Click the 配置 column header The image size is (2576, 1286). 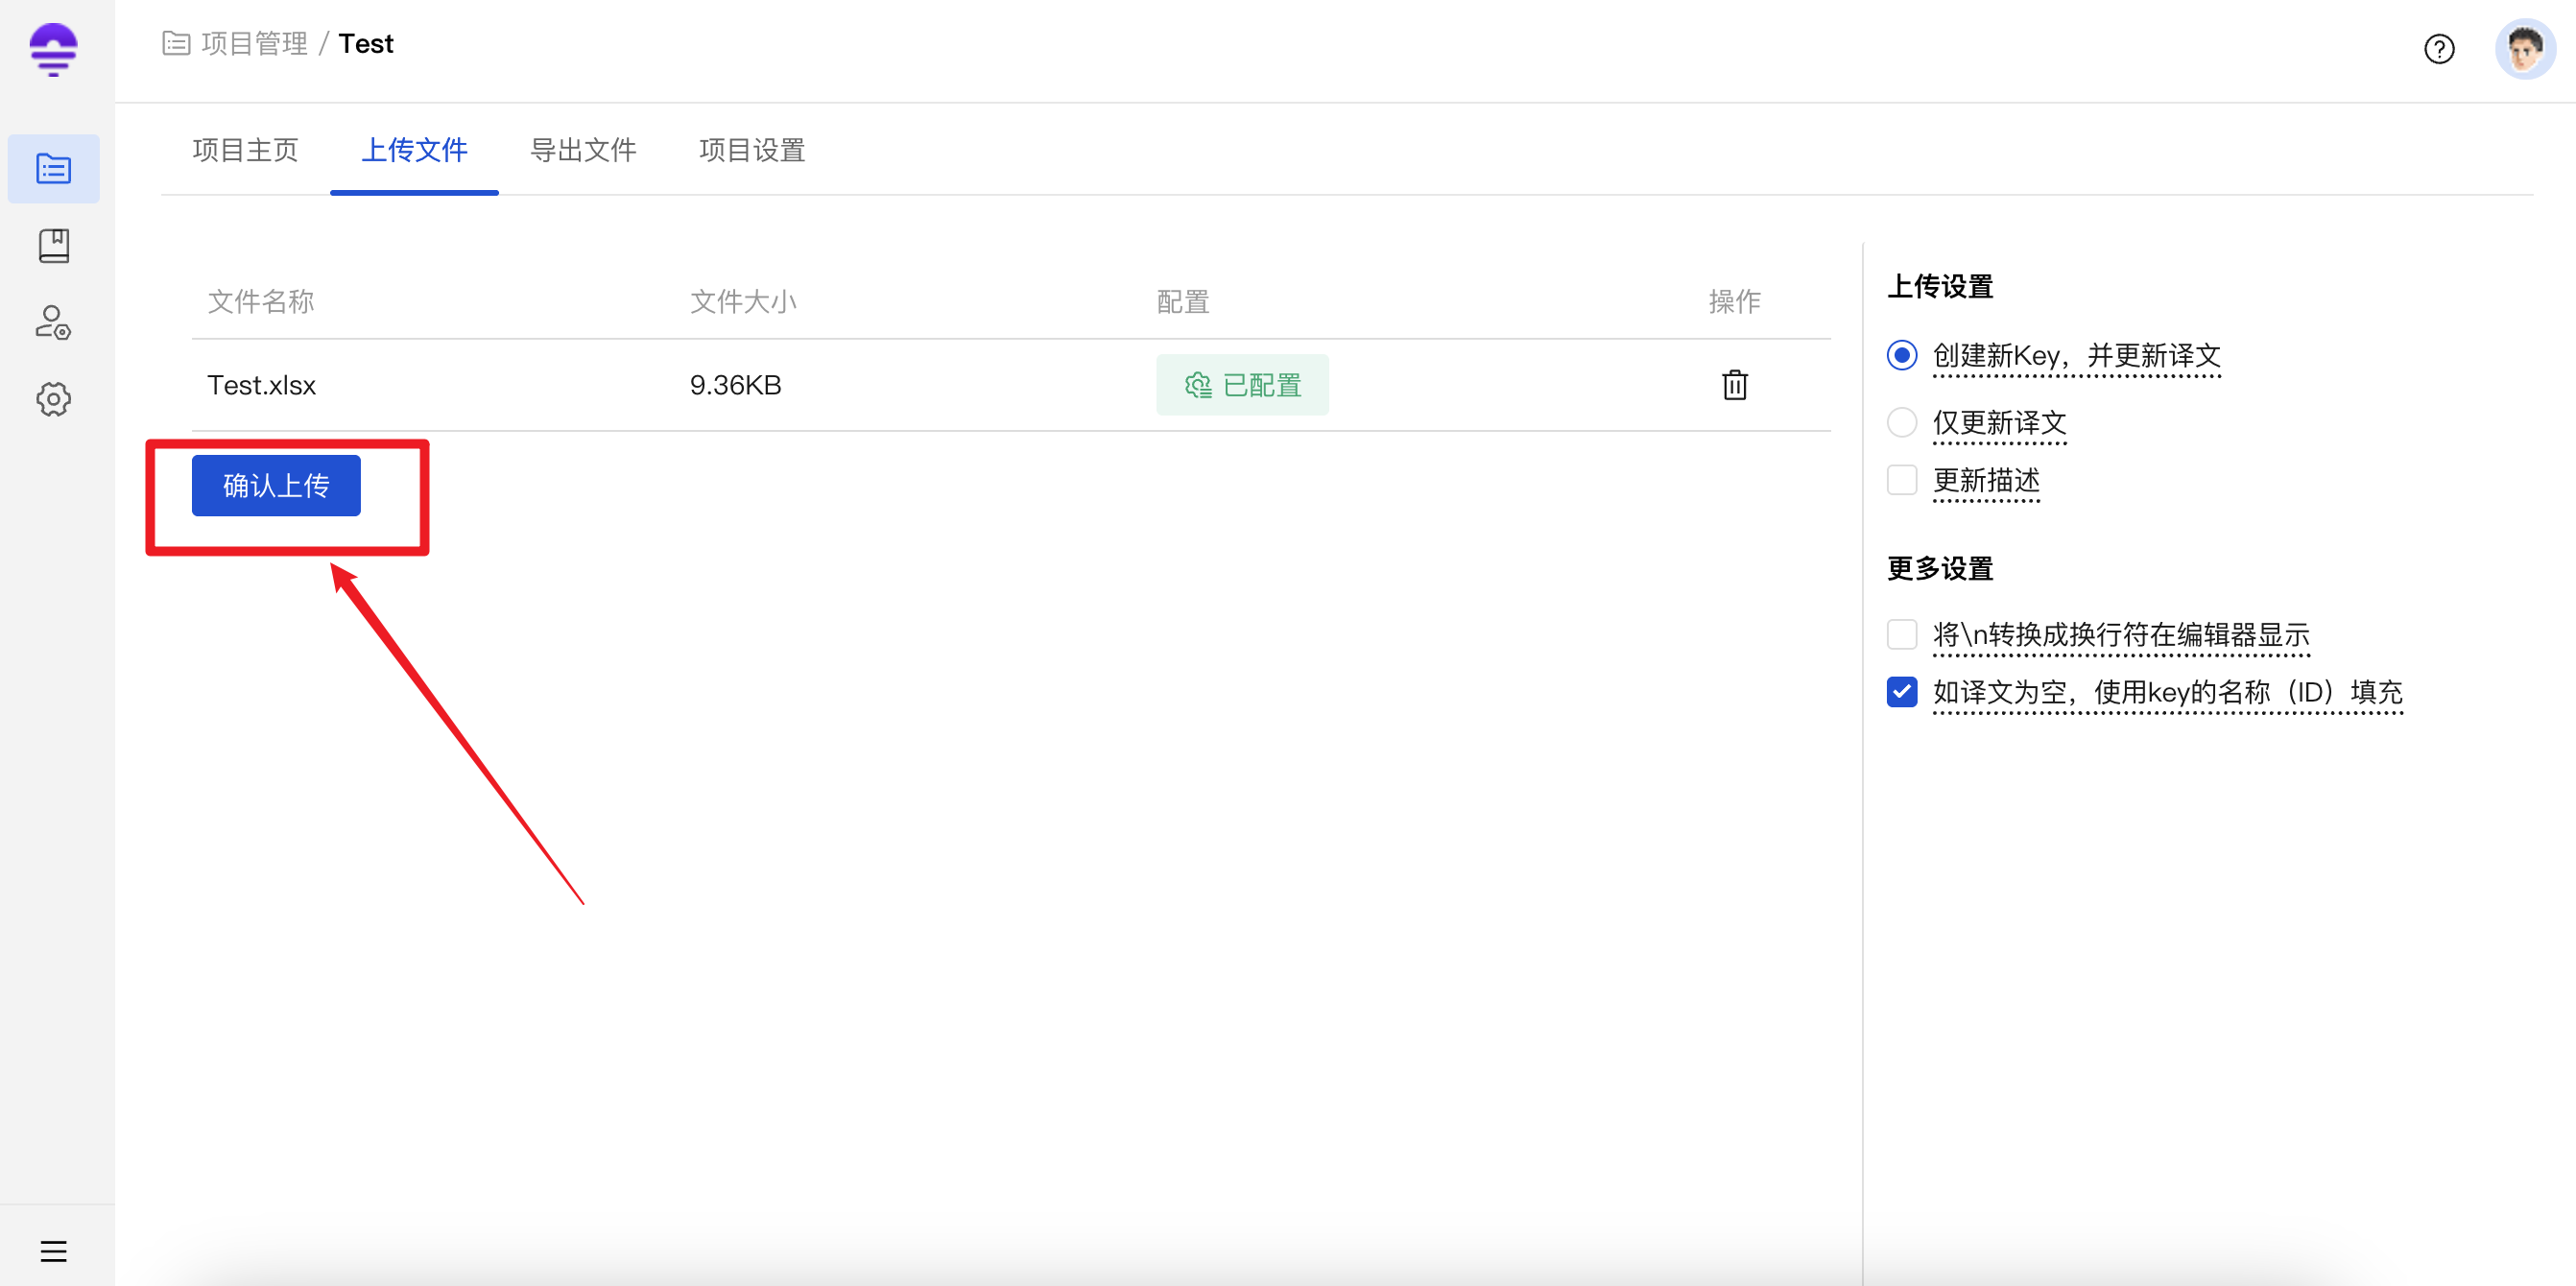pos(1183,301)
